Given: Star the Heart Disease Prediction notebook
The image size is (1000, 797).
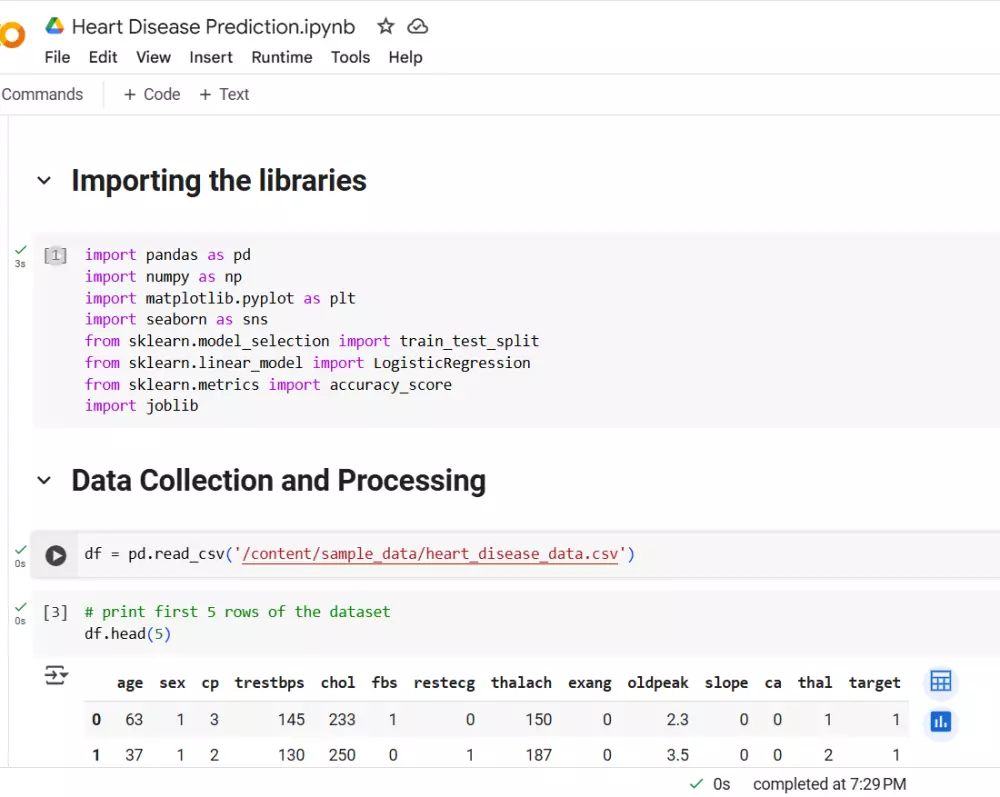Looking at the screenshot, I should pos(386,27).
